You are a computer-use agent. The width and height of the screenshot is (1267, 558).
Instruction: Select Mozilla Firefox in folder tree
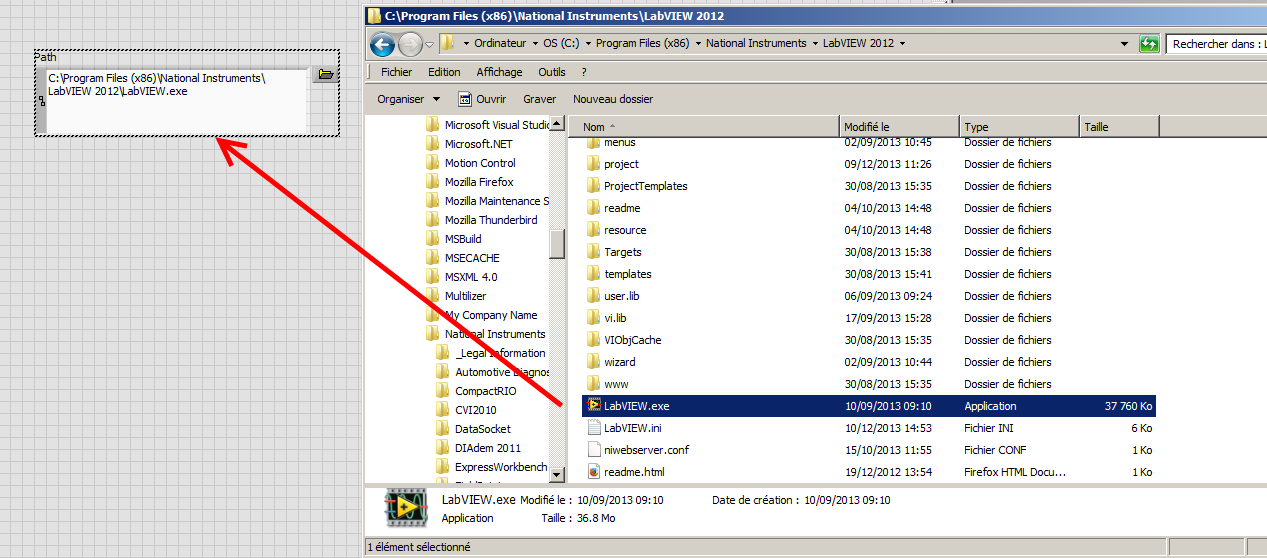click(479, 182)
